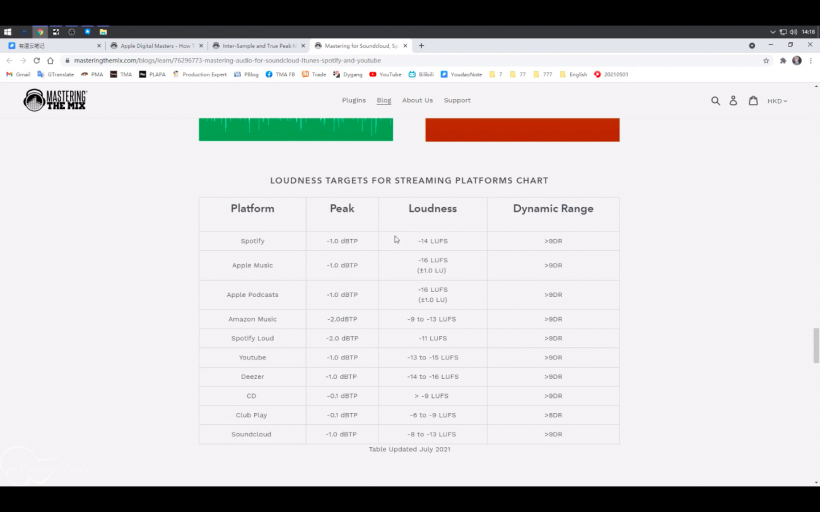This screenshot has width=820, height=512.
Task: Click the -9 to -13 LUFS loudness cell
Action: [433, 319]
